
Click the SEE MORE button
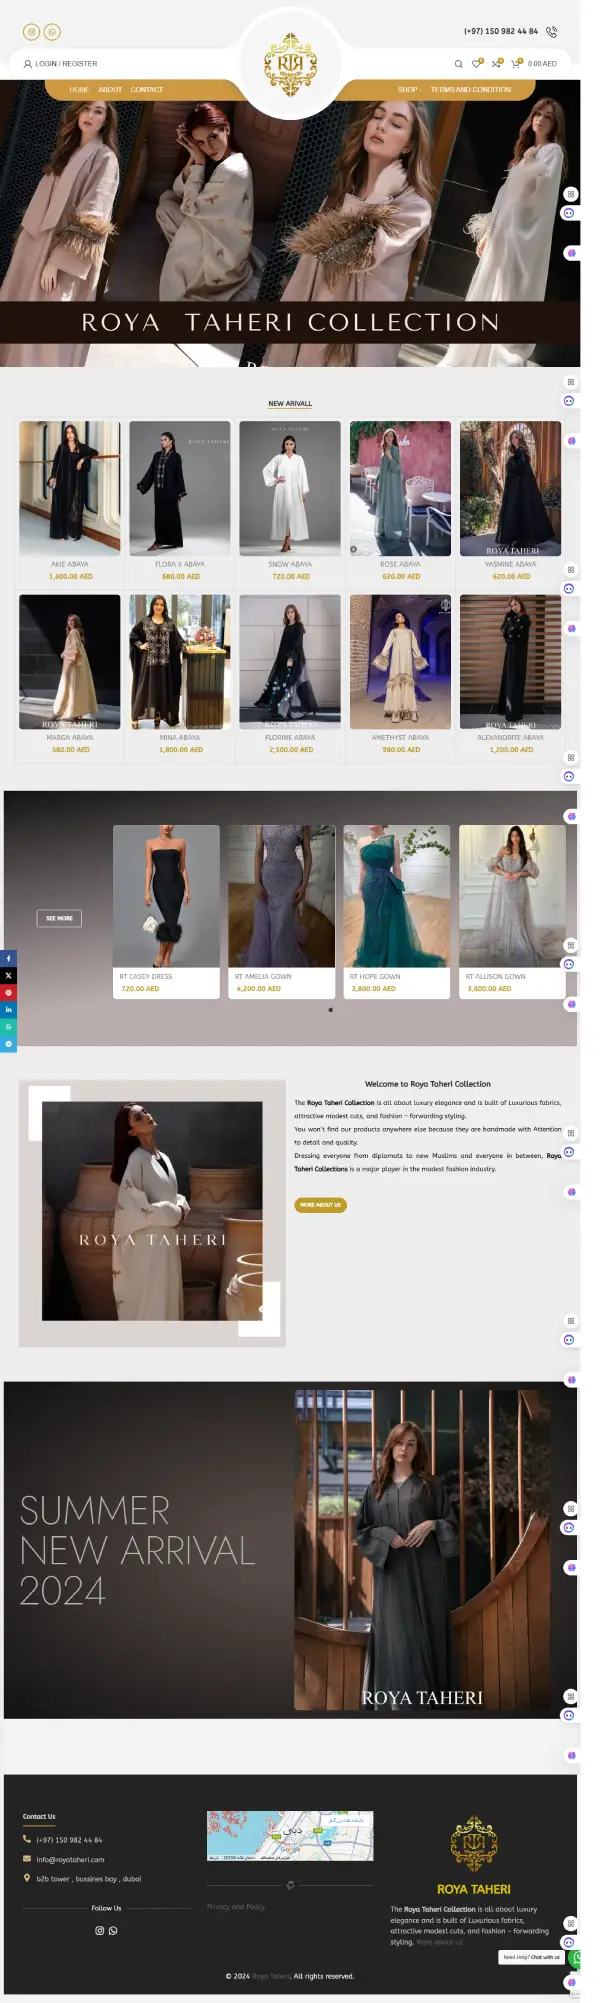59,918
